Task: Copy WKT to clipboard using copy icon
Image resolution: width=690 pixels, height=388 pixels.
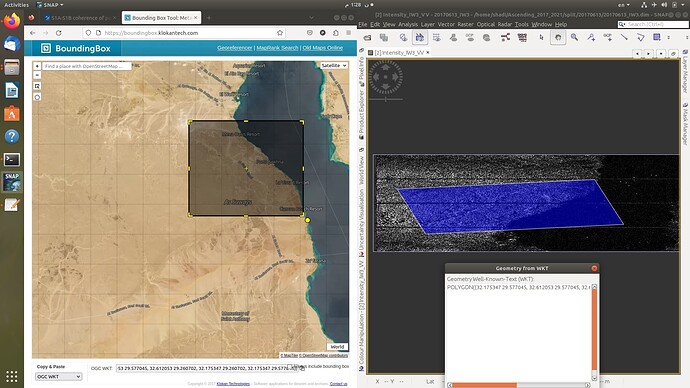Action: coord(301,368)
